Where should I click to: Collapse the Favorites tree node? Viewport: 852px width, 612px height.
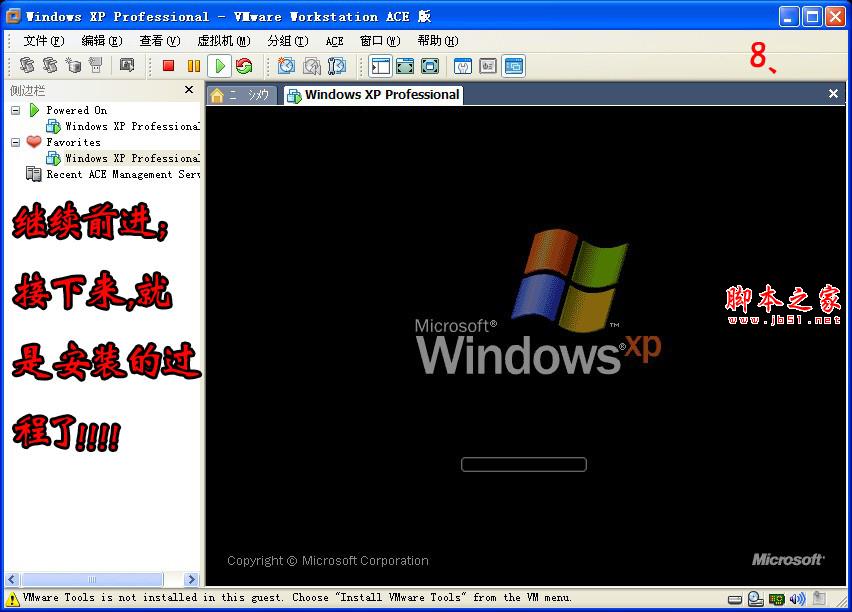tap(16, 142)
